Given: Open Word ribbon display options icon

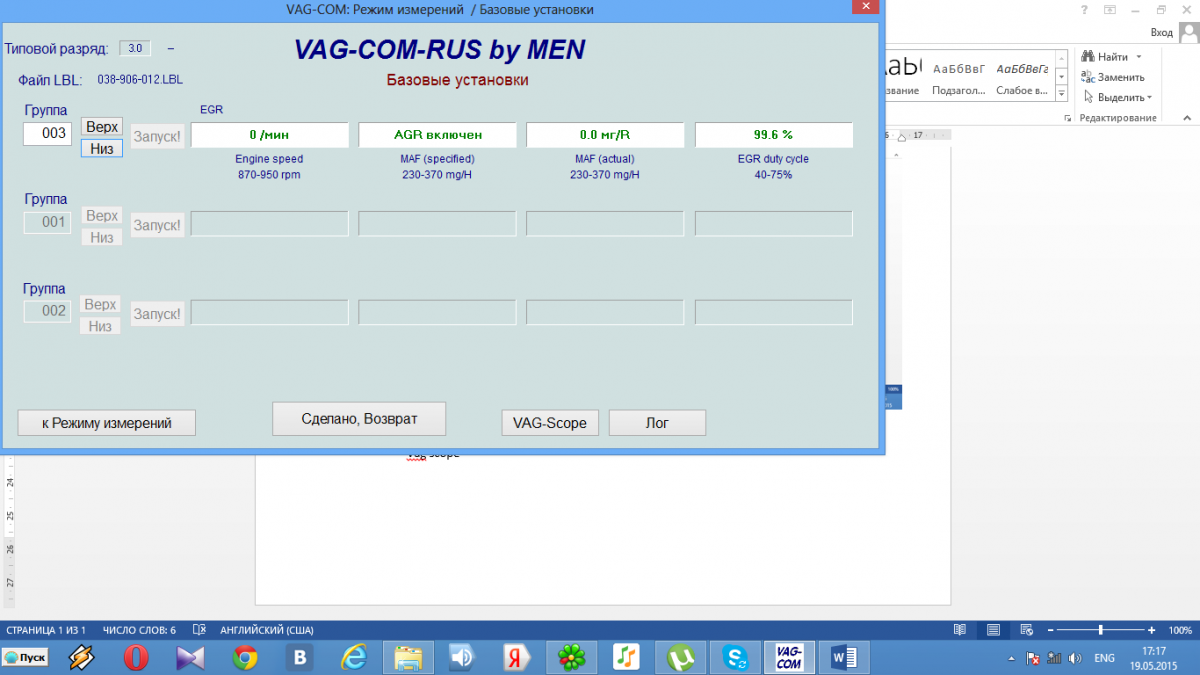Looking at the screenshot, I should [x=1111, y=9].
